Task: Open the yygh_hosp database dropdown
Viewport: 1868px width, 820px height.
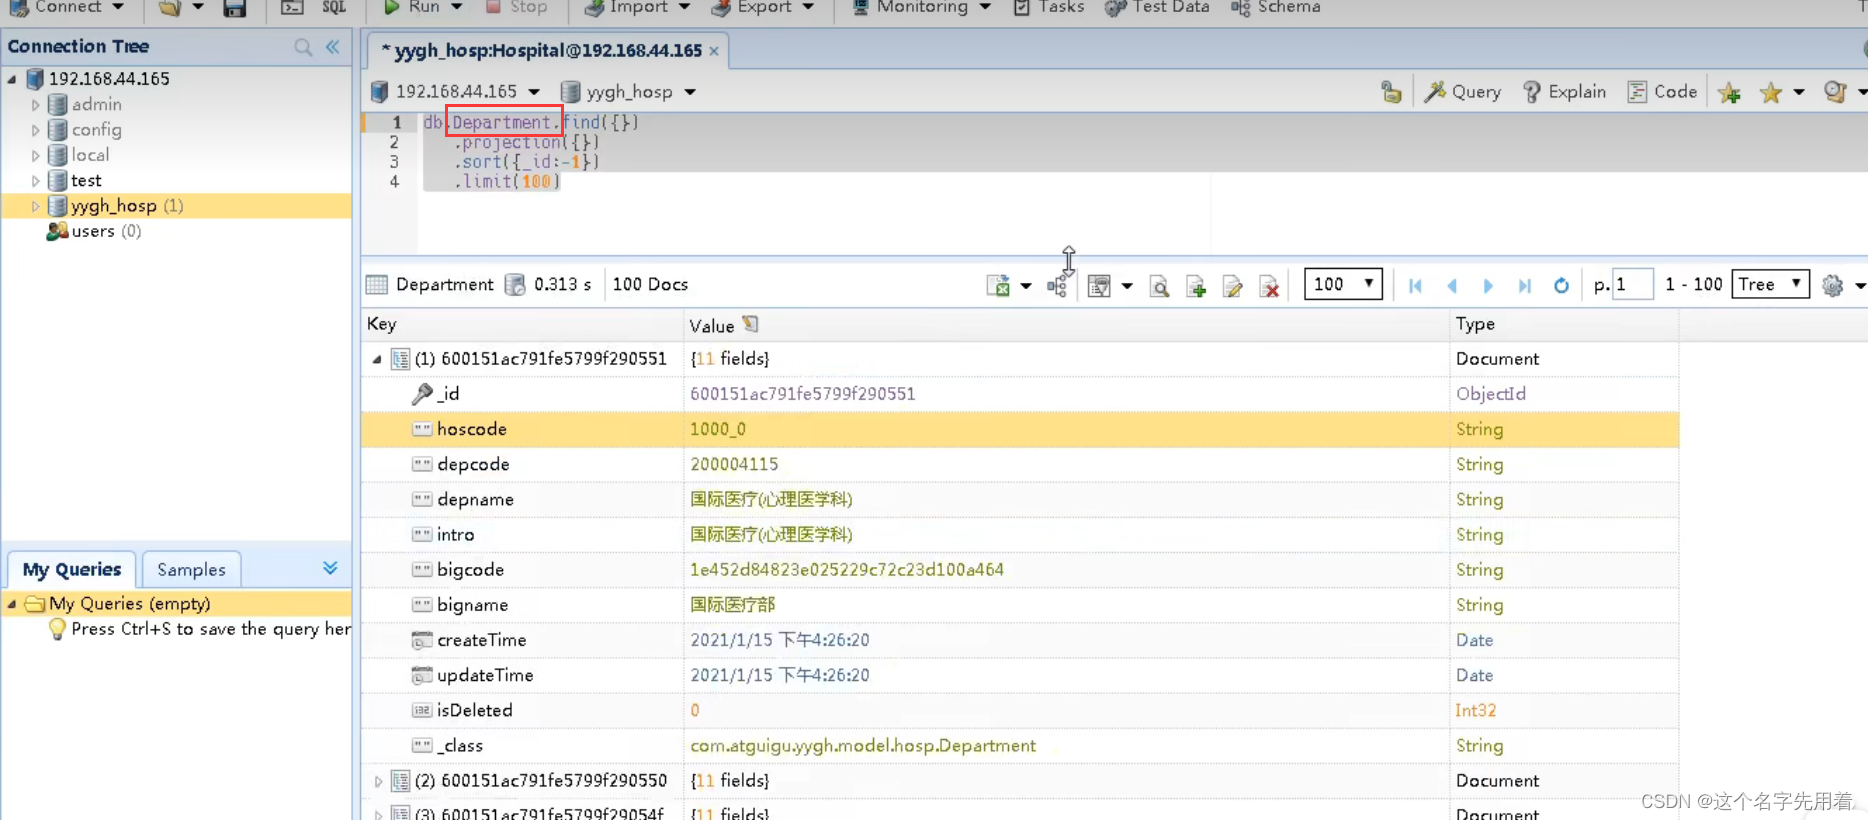Action: pos(690,92)
